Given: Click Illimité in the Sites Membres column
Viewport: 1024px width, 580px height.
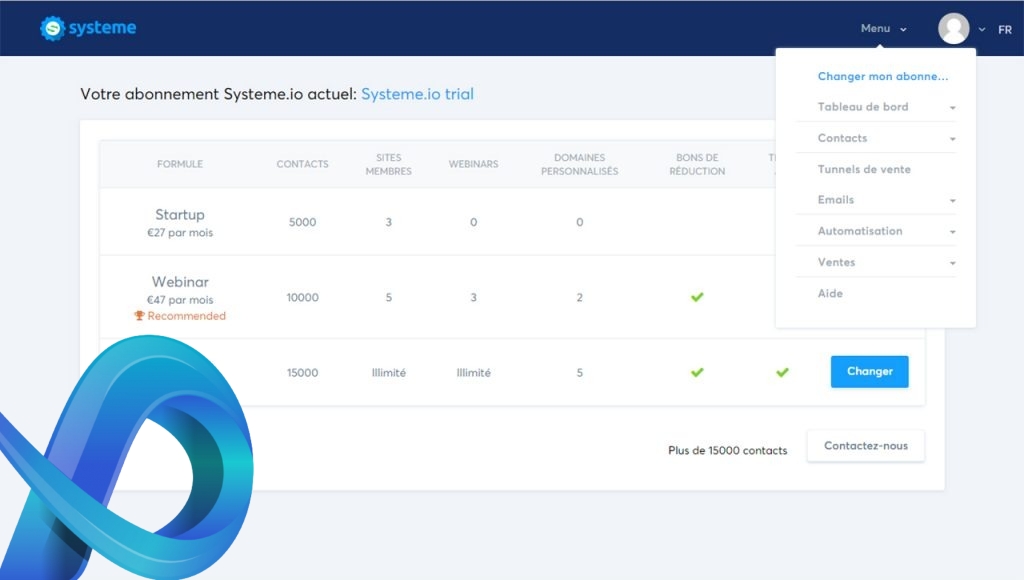Looking at the screenshot, I should 389,373.
